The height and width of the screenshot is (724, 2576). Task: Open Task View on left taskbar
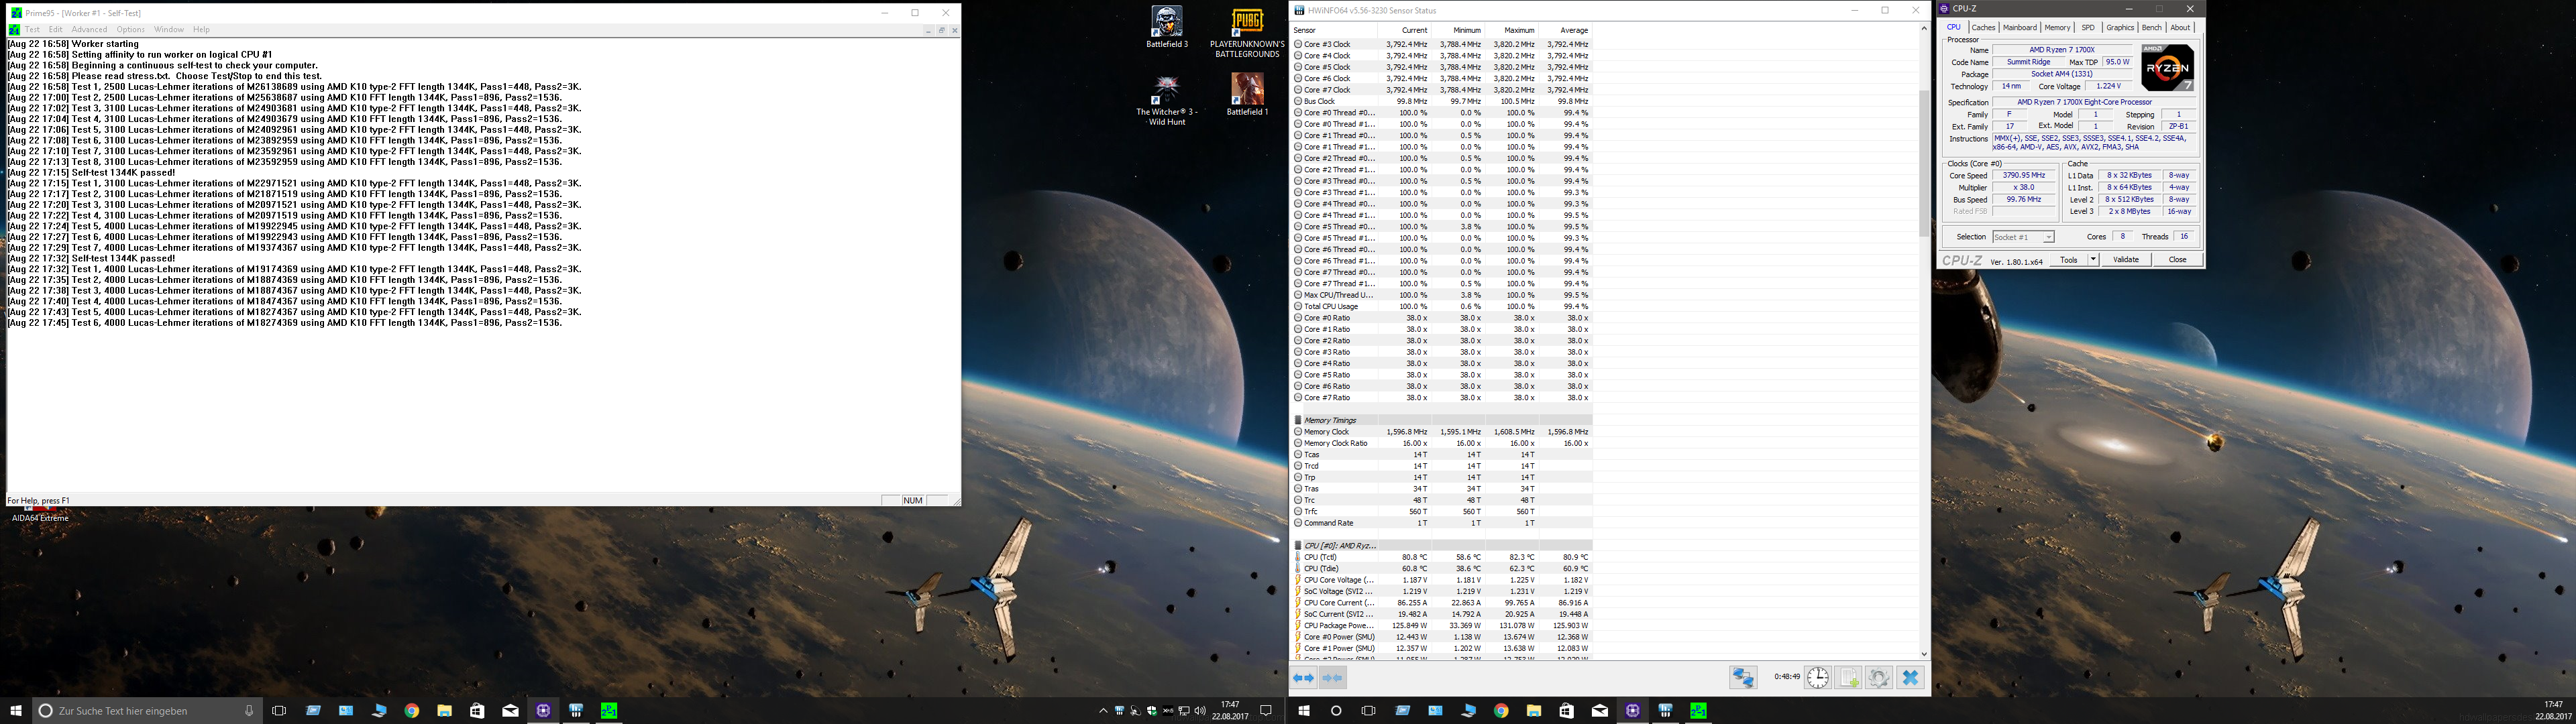pyautogui.click(x=279, y=711)
